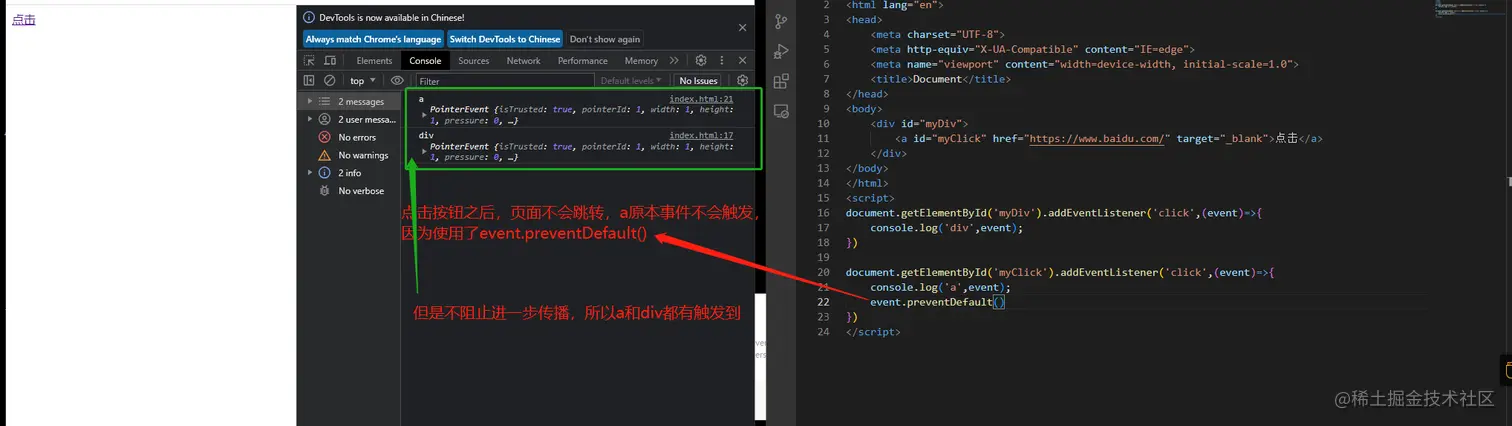1512x426 pixels.
Task: Click the console.log('div',event) line
Action: click(x=946, y=228)
